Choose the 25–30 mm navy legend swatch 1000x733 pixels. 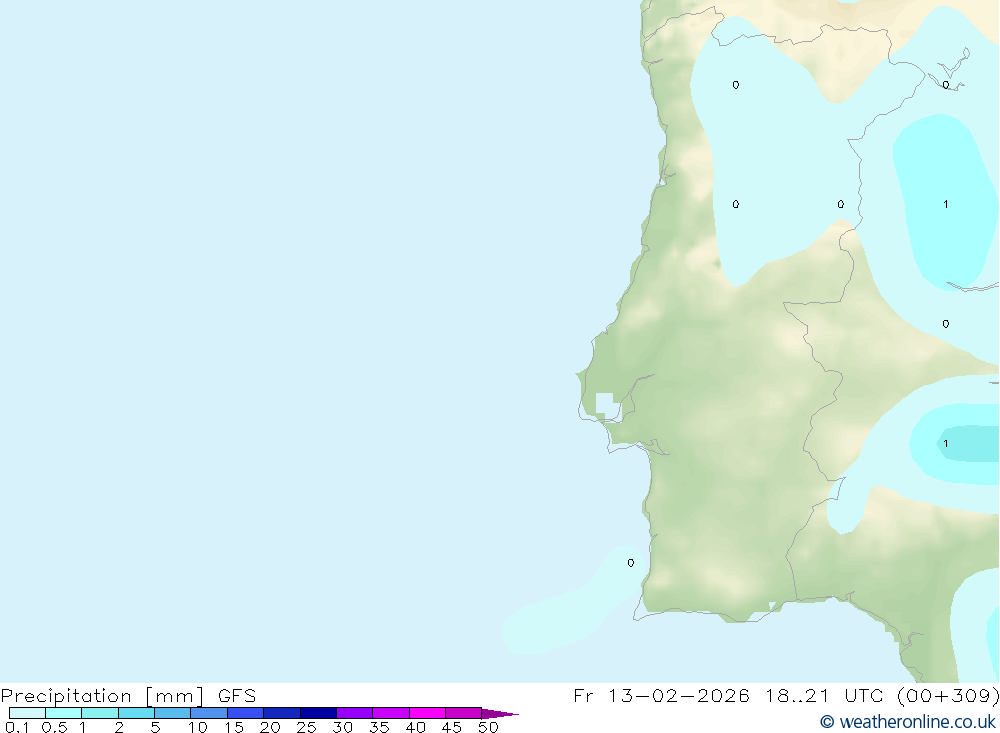tap(318, 713)
